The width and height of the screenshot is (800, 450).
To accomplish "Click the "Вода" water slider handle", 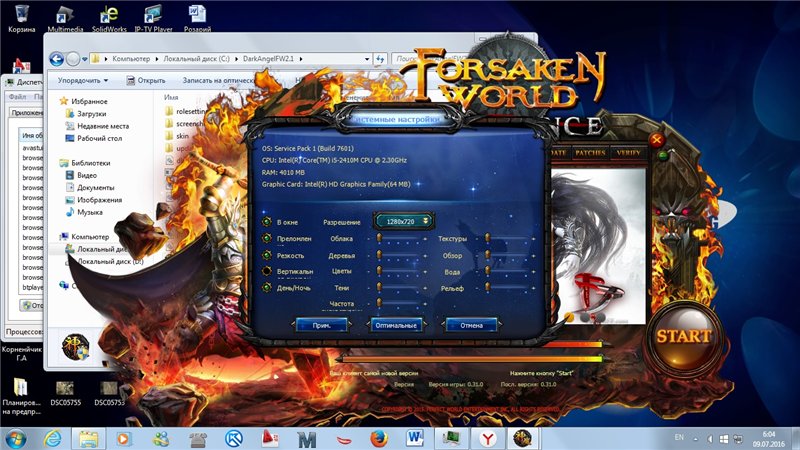I will 487,271.
